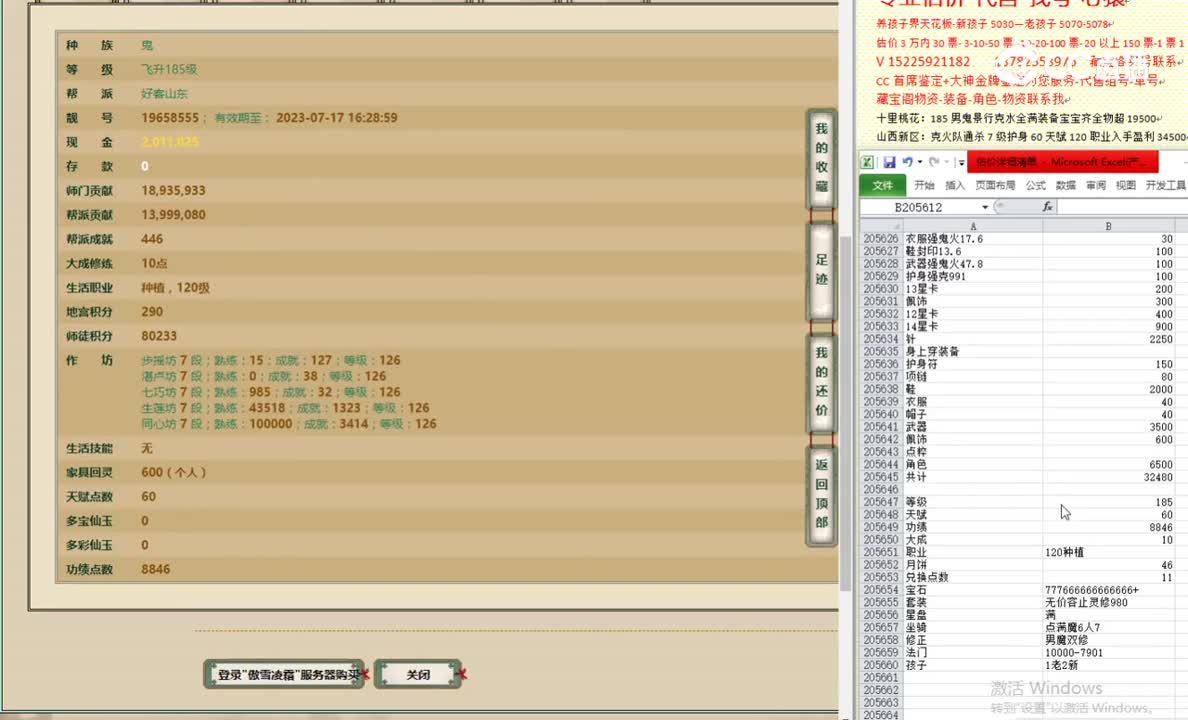This screenshot has width=1188, height=720.
Task: Click 生活职业 value 种植，120级
Action: 176,287
